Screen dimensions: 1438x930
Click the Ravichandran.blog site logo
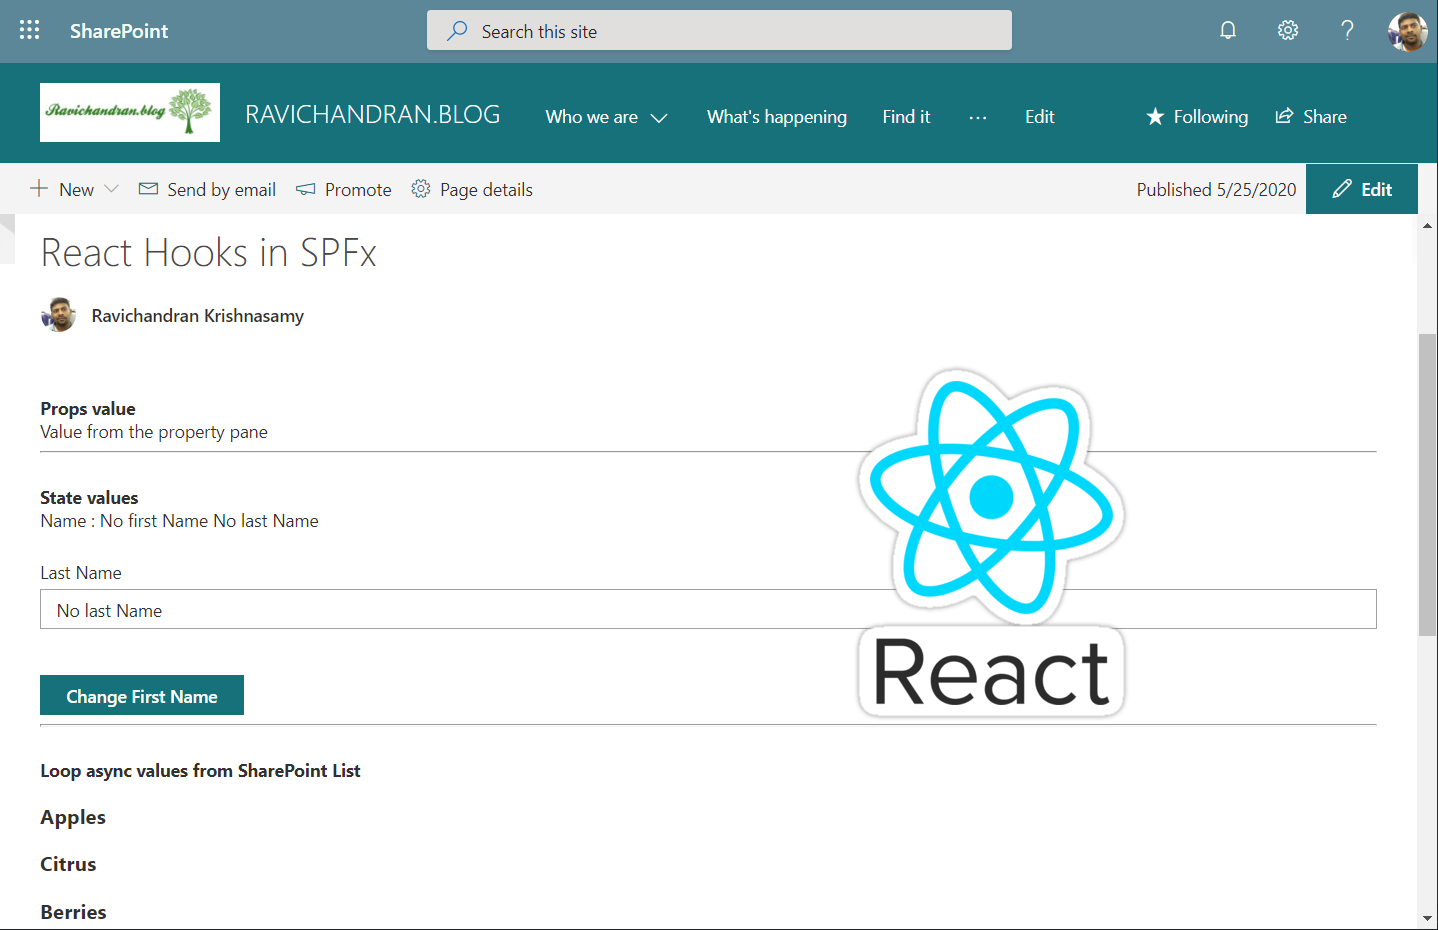130,112
